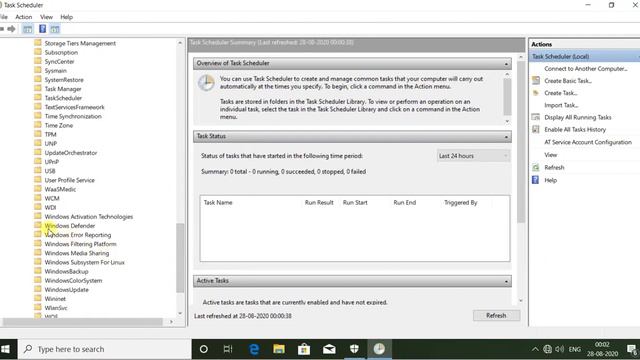
Task: Open Task View on the taskbar
Action: click(x=228, y=349)
